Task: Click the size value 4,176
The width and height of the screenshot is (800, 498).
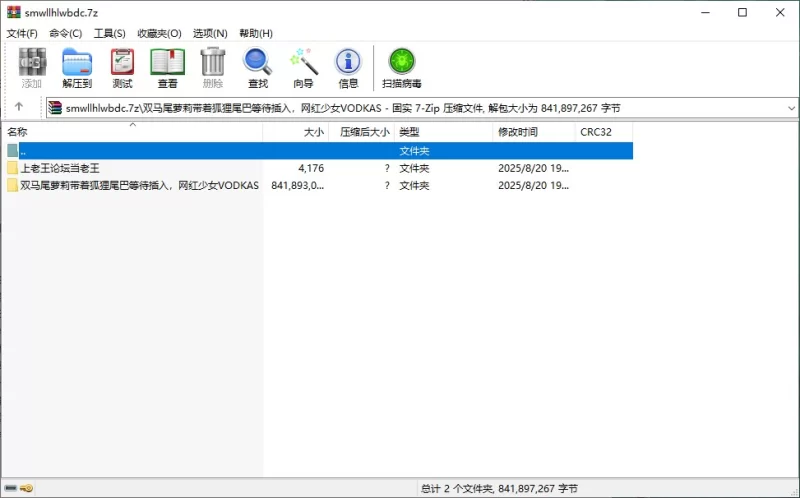Action: (x=311, y=168)
